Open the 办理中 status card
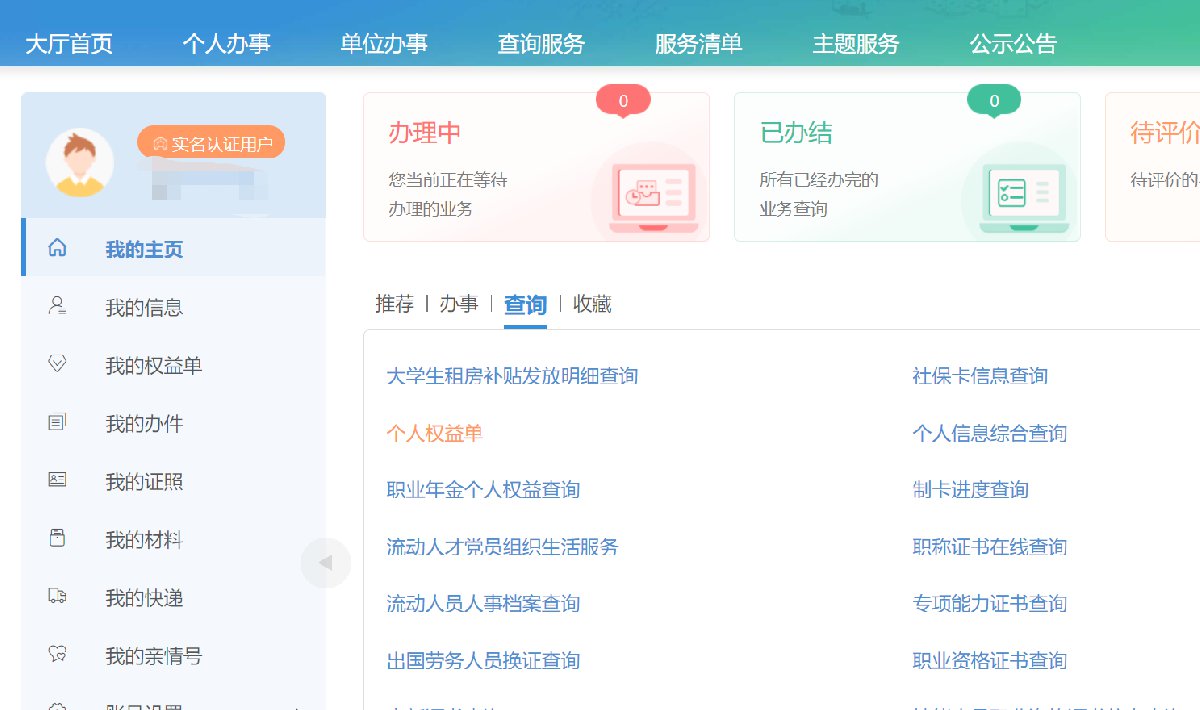 [x=536, y=167]
